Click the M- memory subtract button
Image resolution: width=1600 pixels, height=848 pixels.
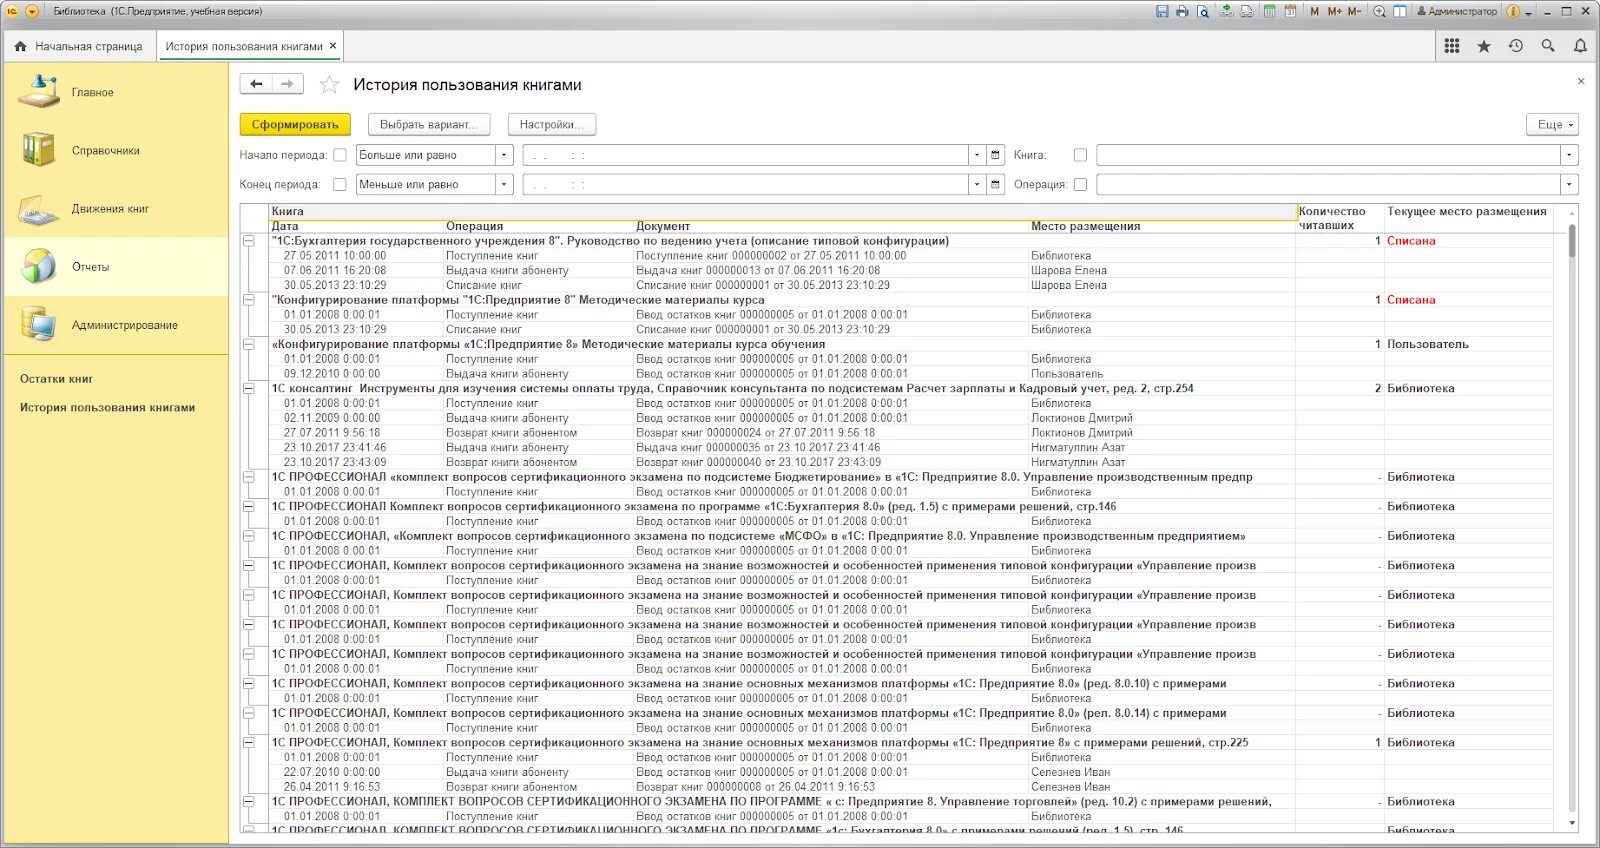point(1354,11)
